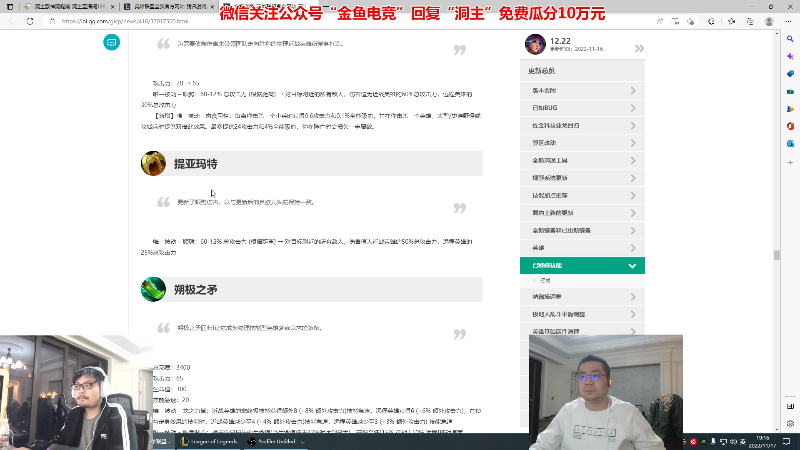Go back with browser back arrow

pyautogui.click(x=11, y=21)
